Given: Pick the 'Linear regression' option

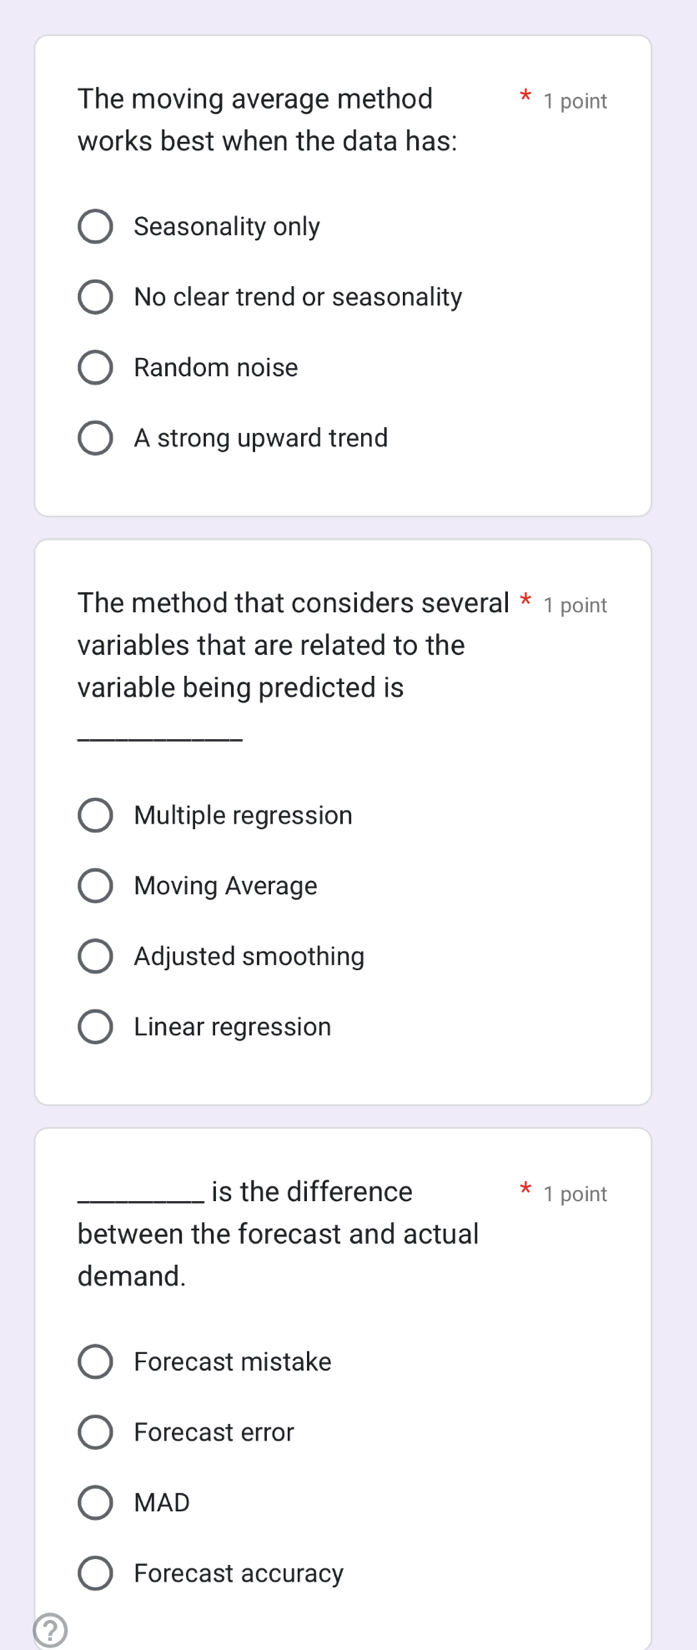Looking at the screenshot, I should tap(95, 1027).
